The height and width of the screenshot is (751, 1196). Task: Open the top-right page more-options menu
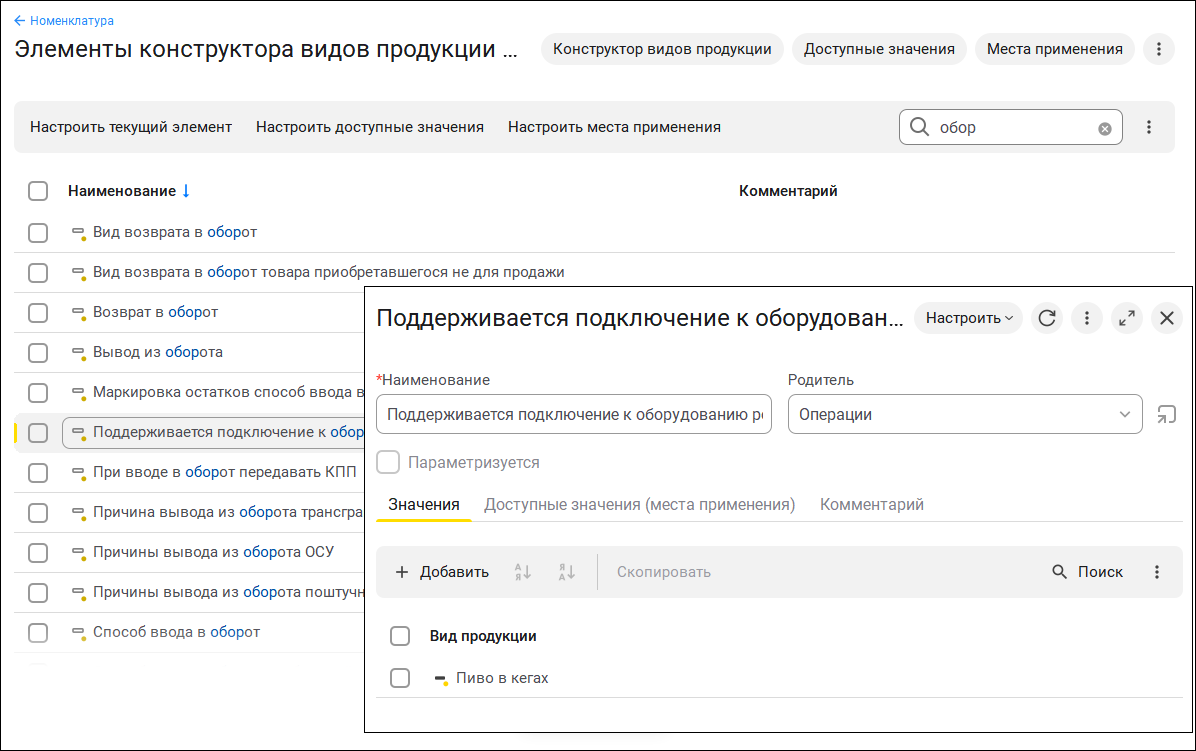(1158, 48)
